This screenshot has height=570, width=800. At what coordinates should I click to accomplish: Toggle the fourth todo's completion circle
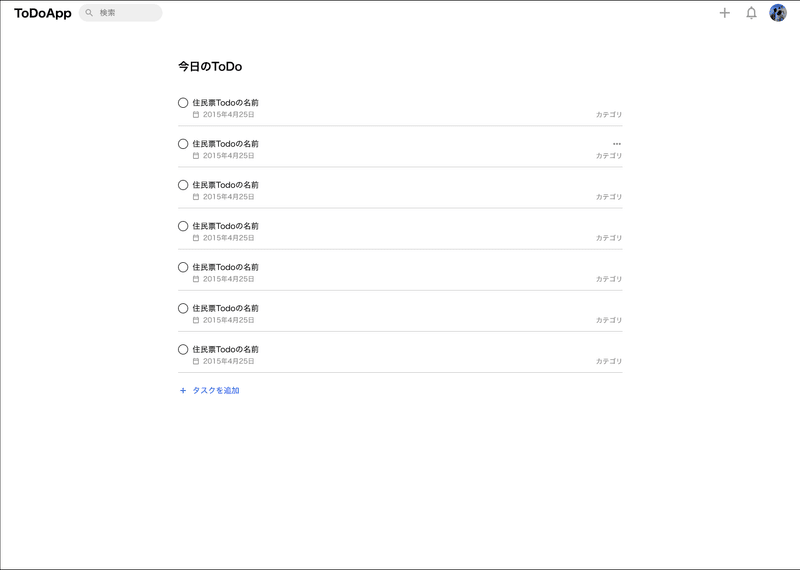pyautogui.click(x=183, y=226)
